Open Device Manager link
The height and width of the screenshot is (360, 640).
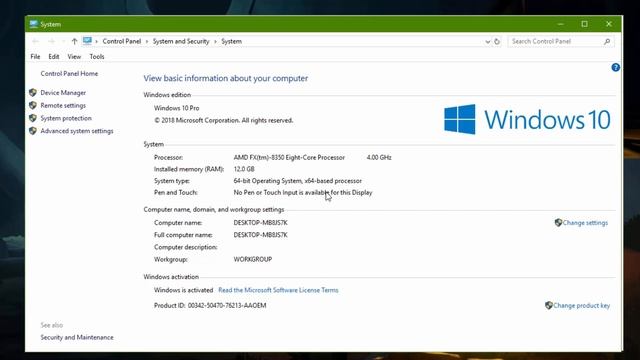pos(63,93)
